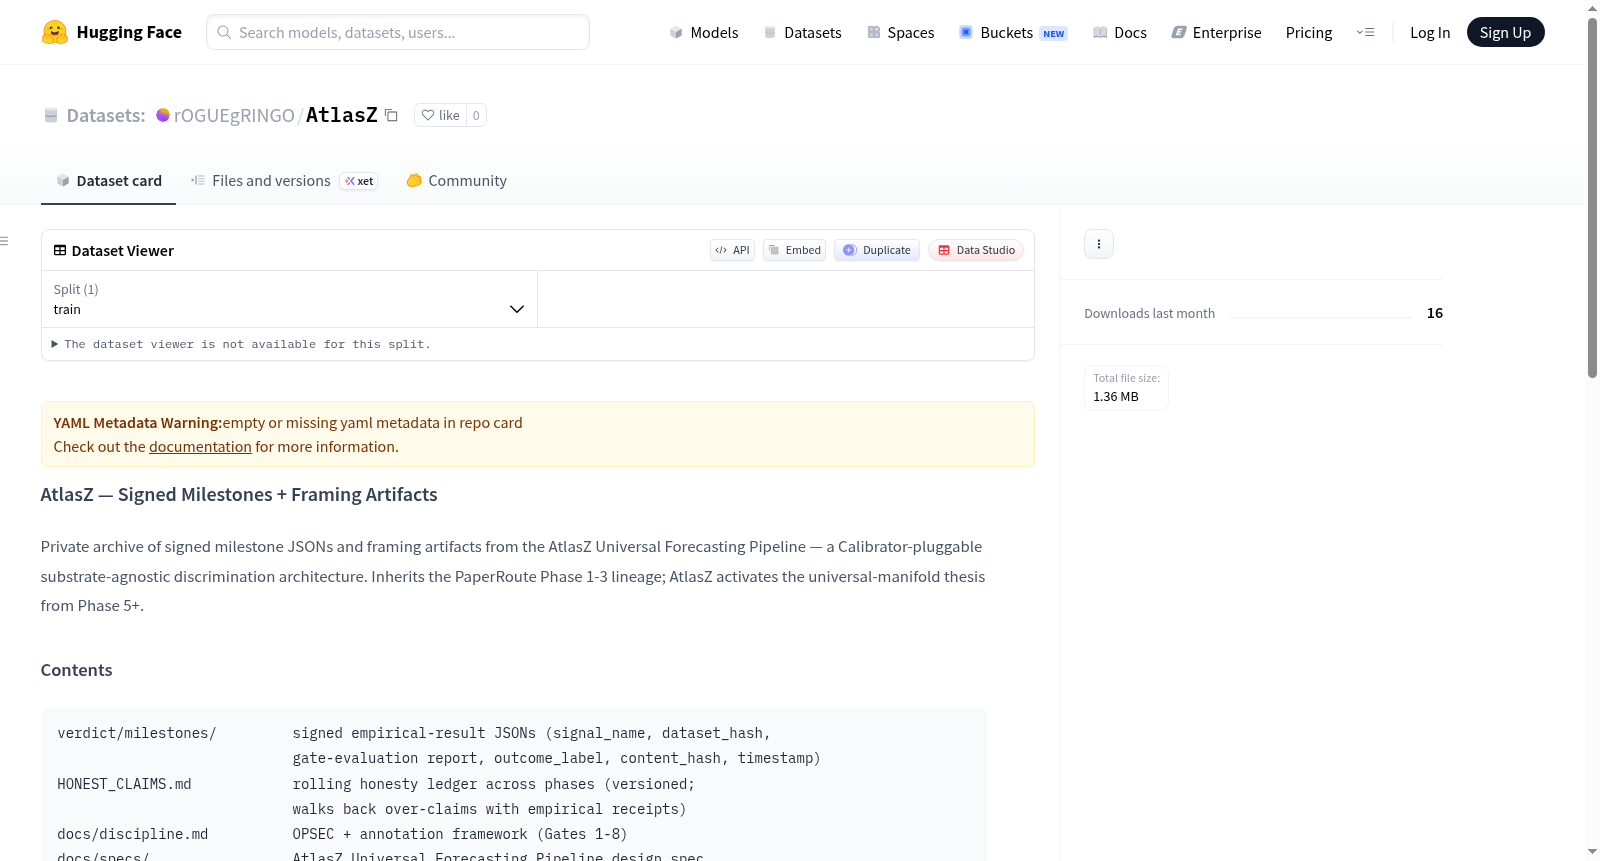
Task: Open the documentation link in warning
Action: point(200,447)
